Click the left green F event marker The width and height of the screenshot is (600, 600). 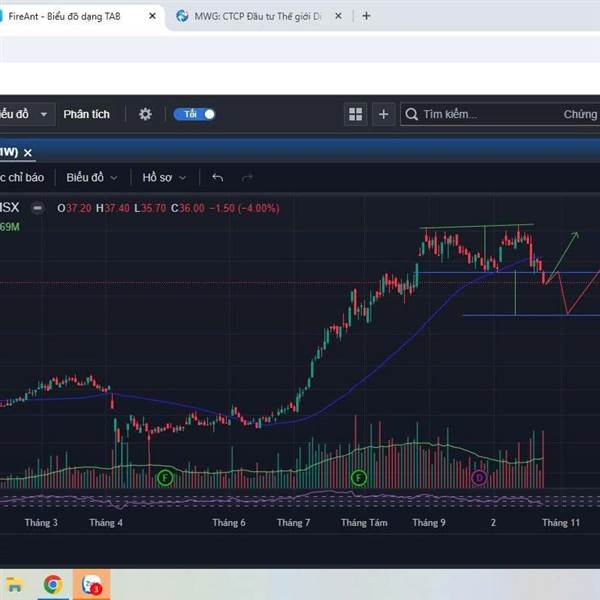click(x=165, y=478)
